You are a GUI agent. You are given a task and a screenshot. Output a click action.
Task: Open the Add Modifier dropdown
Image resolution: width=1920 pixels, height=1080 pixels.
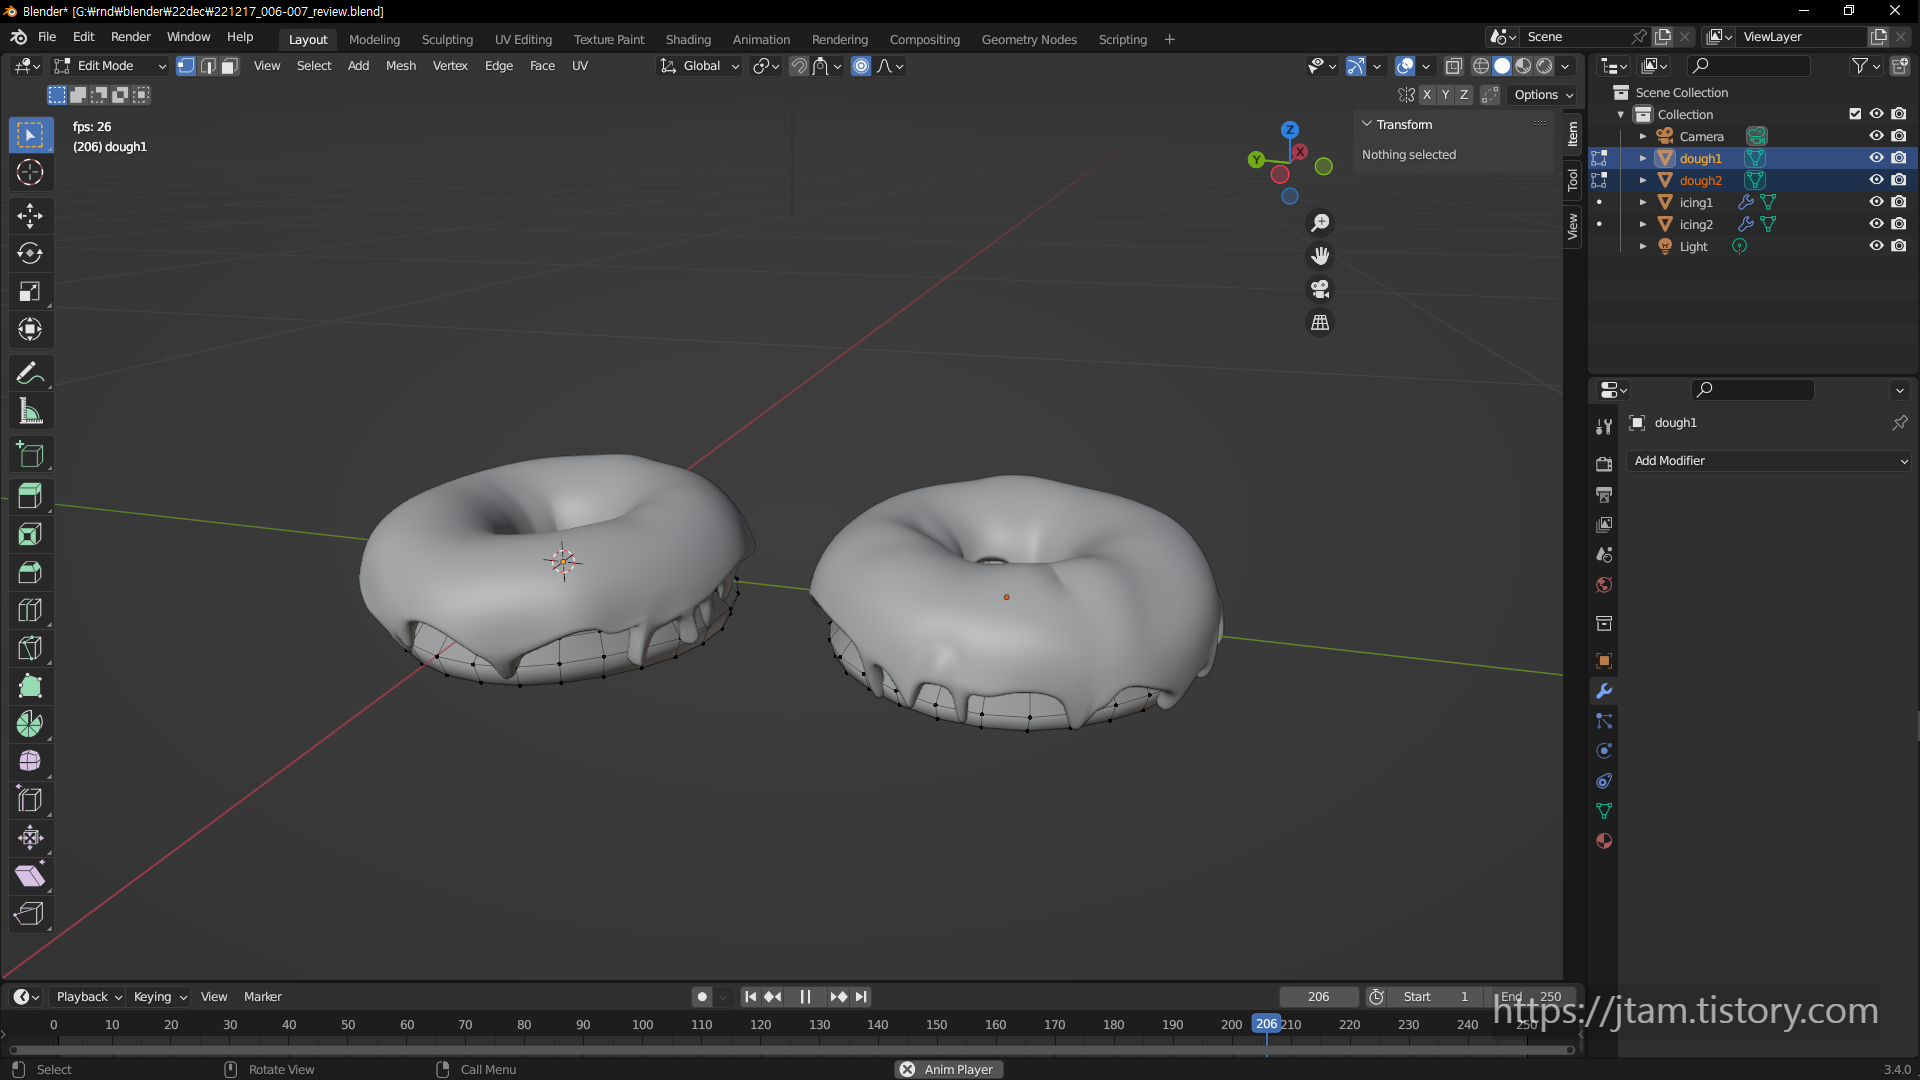coord(1769,461)
